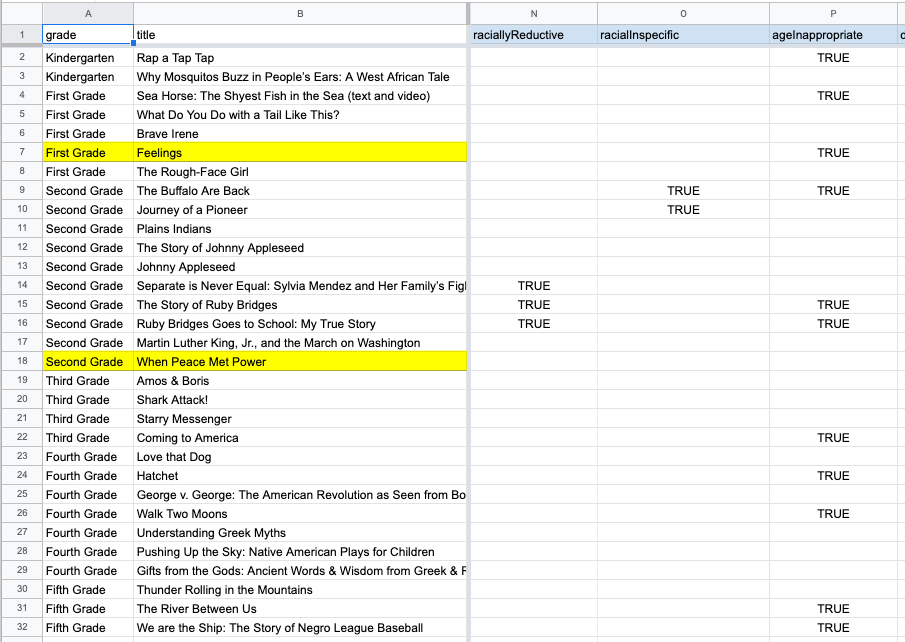Click the 'title' header cell
The height and width of the screenshot is (642, 905).
(x=300, y=35)
